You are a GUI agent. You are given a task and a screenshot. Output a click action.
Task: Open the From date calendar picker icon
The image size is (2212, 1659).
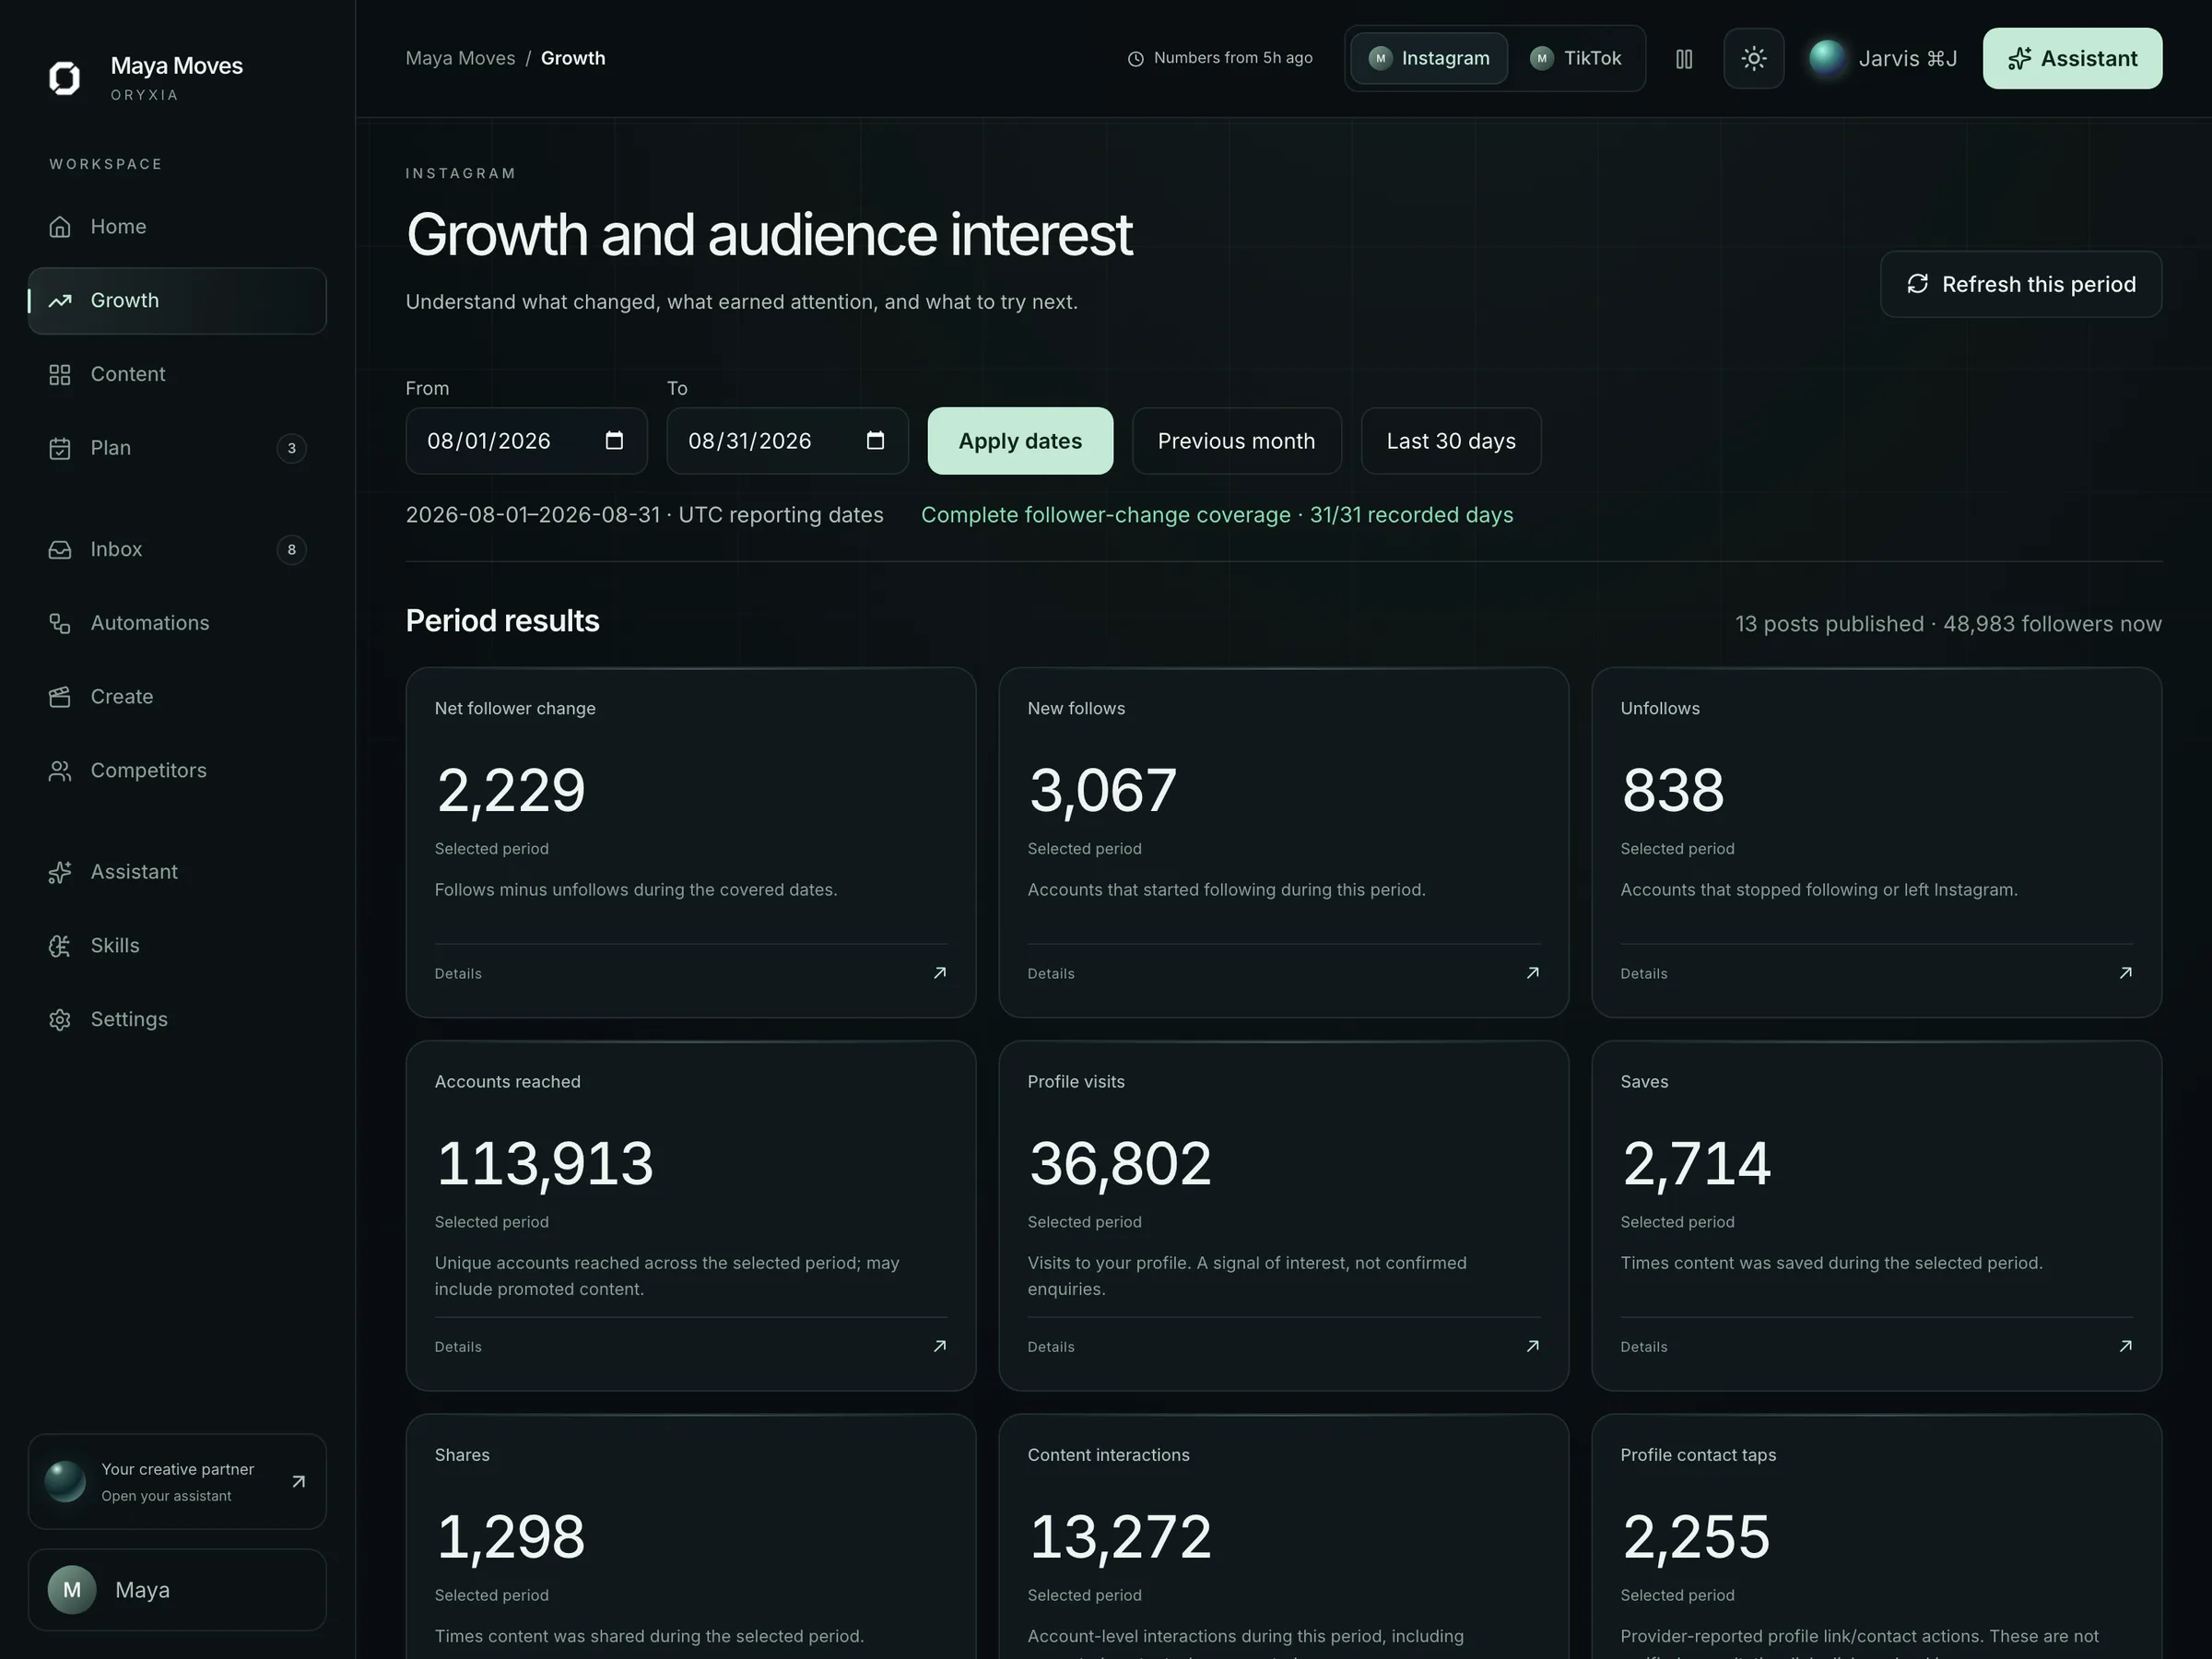(x=614, y=441)
